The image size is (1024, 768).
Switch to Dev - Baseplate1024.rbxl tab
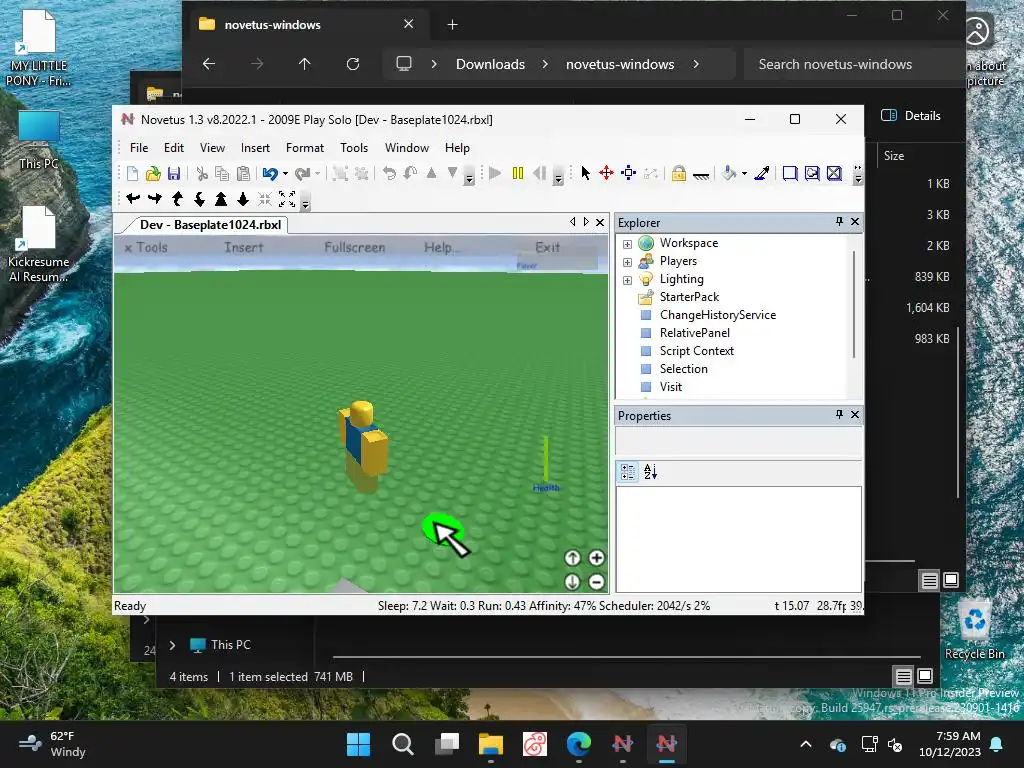[x=210, y=225]
